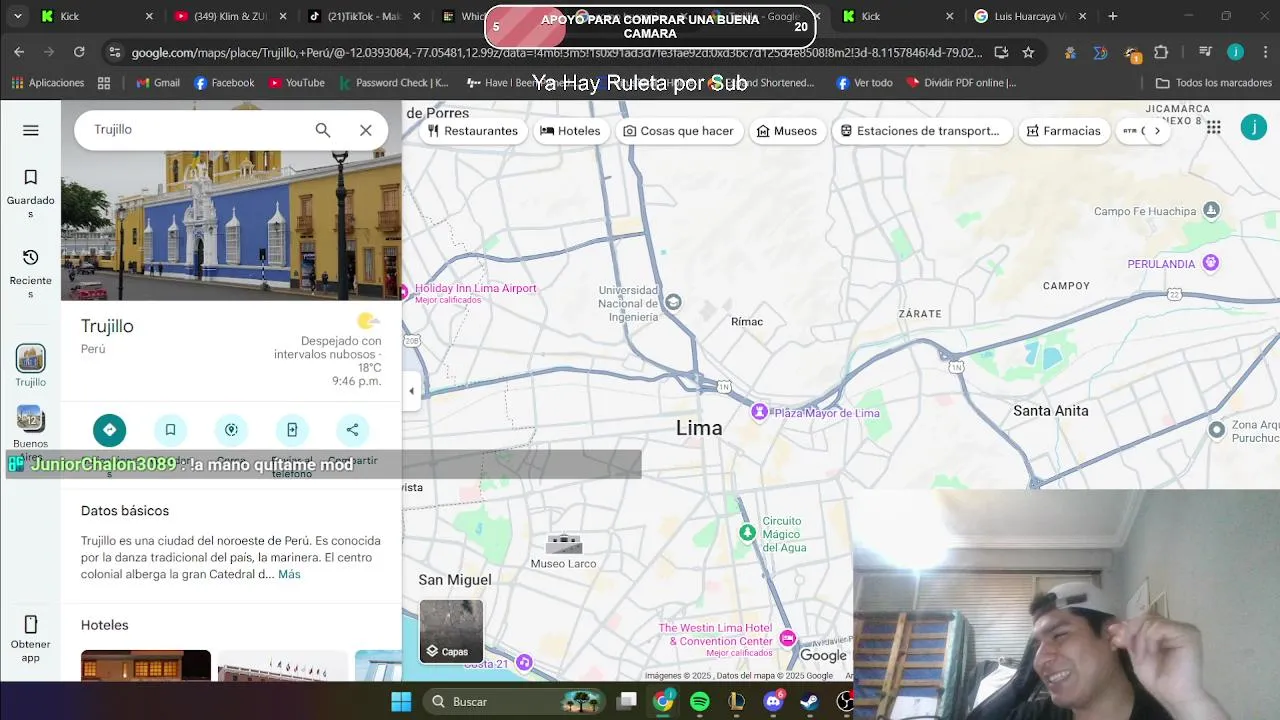Show more category chips with the arrow
The height and width of the screenshot is (720, 1280).
(x=1157, y=131)
